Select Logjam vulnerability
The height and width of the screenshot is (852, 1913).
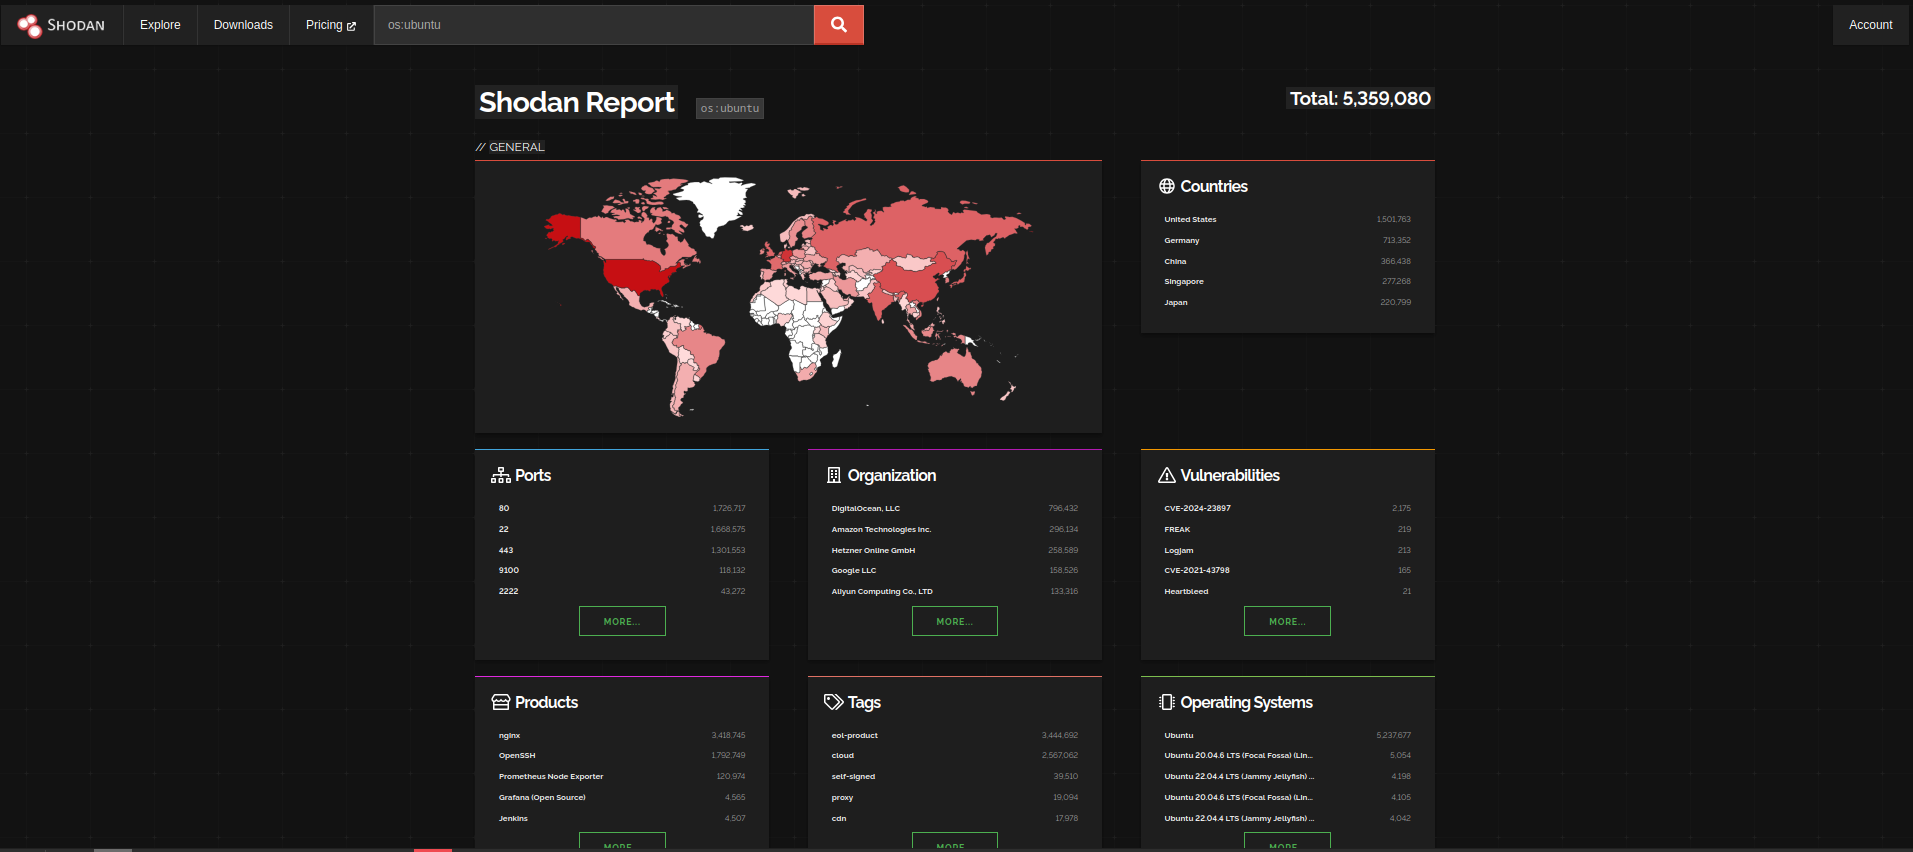pos(1287,550)
